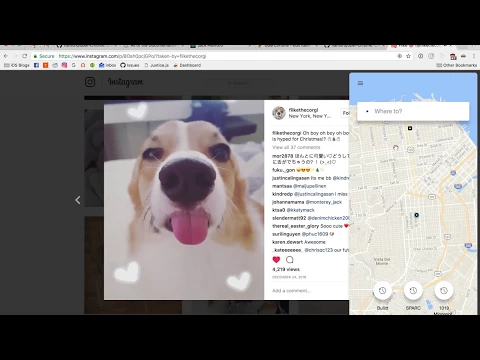Image resolution: width=480 pixels, height=360 pixels.
Task: Select the recent destination '1019'
Action: tap(444, 291)
